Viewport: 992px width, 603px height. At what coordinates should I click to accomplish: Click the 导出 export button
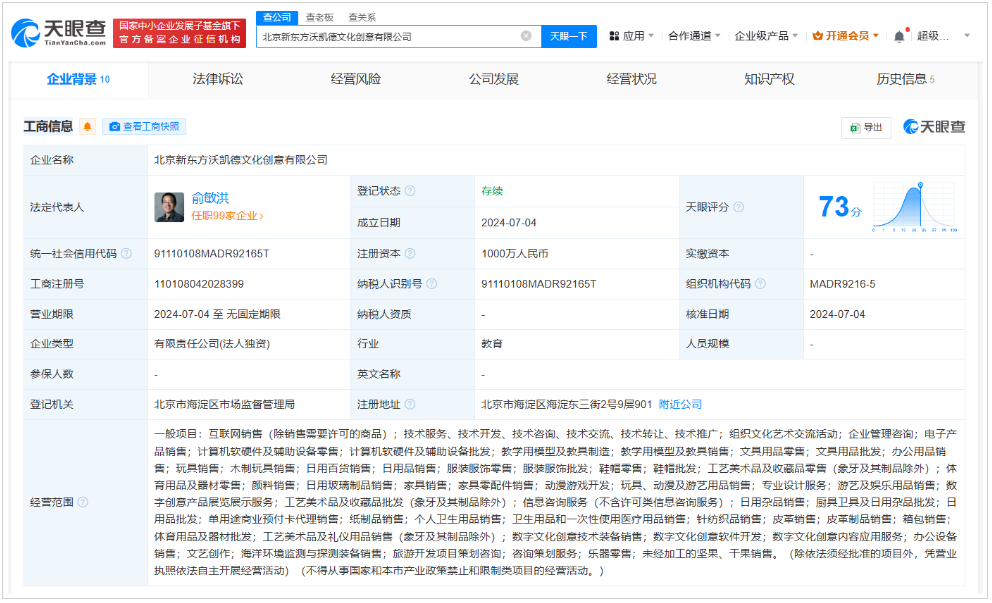point(866,127)
